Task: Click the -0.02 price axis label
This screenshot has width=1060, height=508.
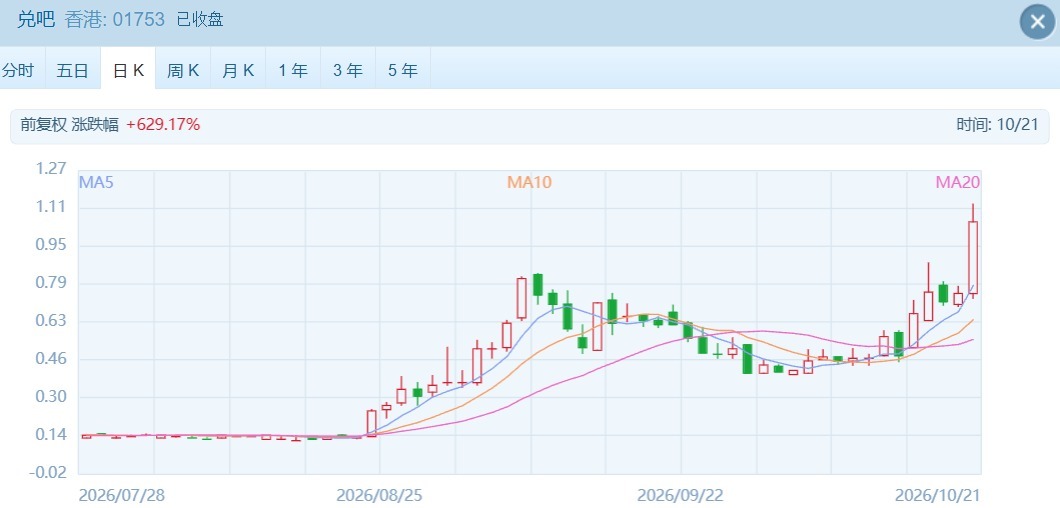Action: pos(49,472)
